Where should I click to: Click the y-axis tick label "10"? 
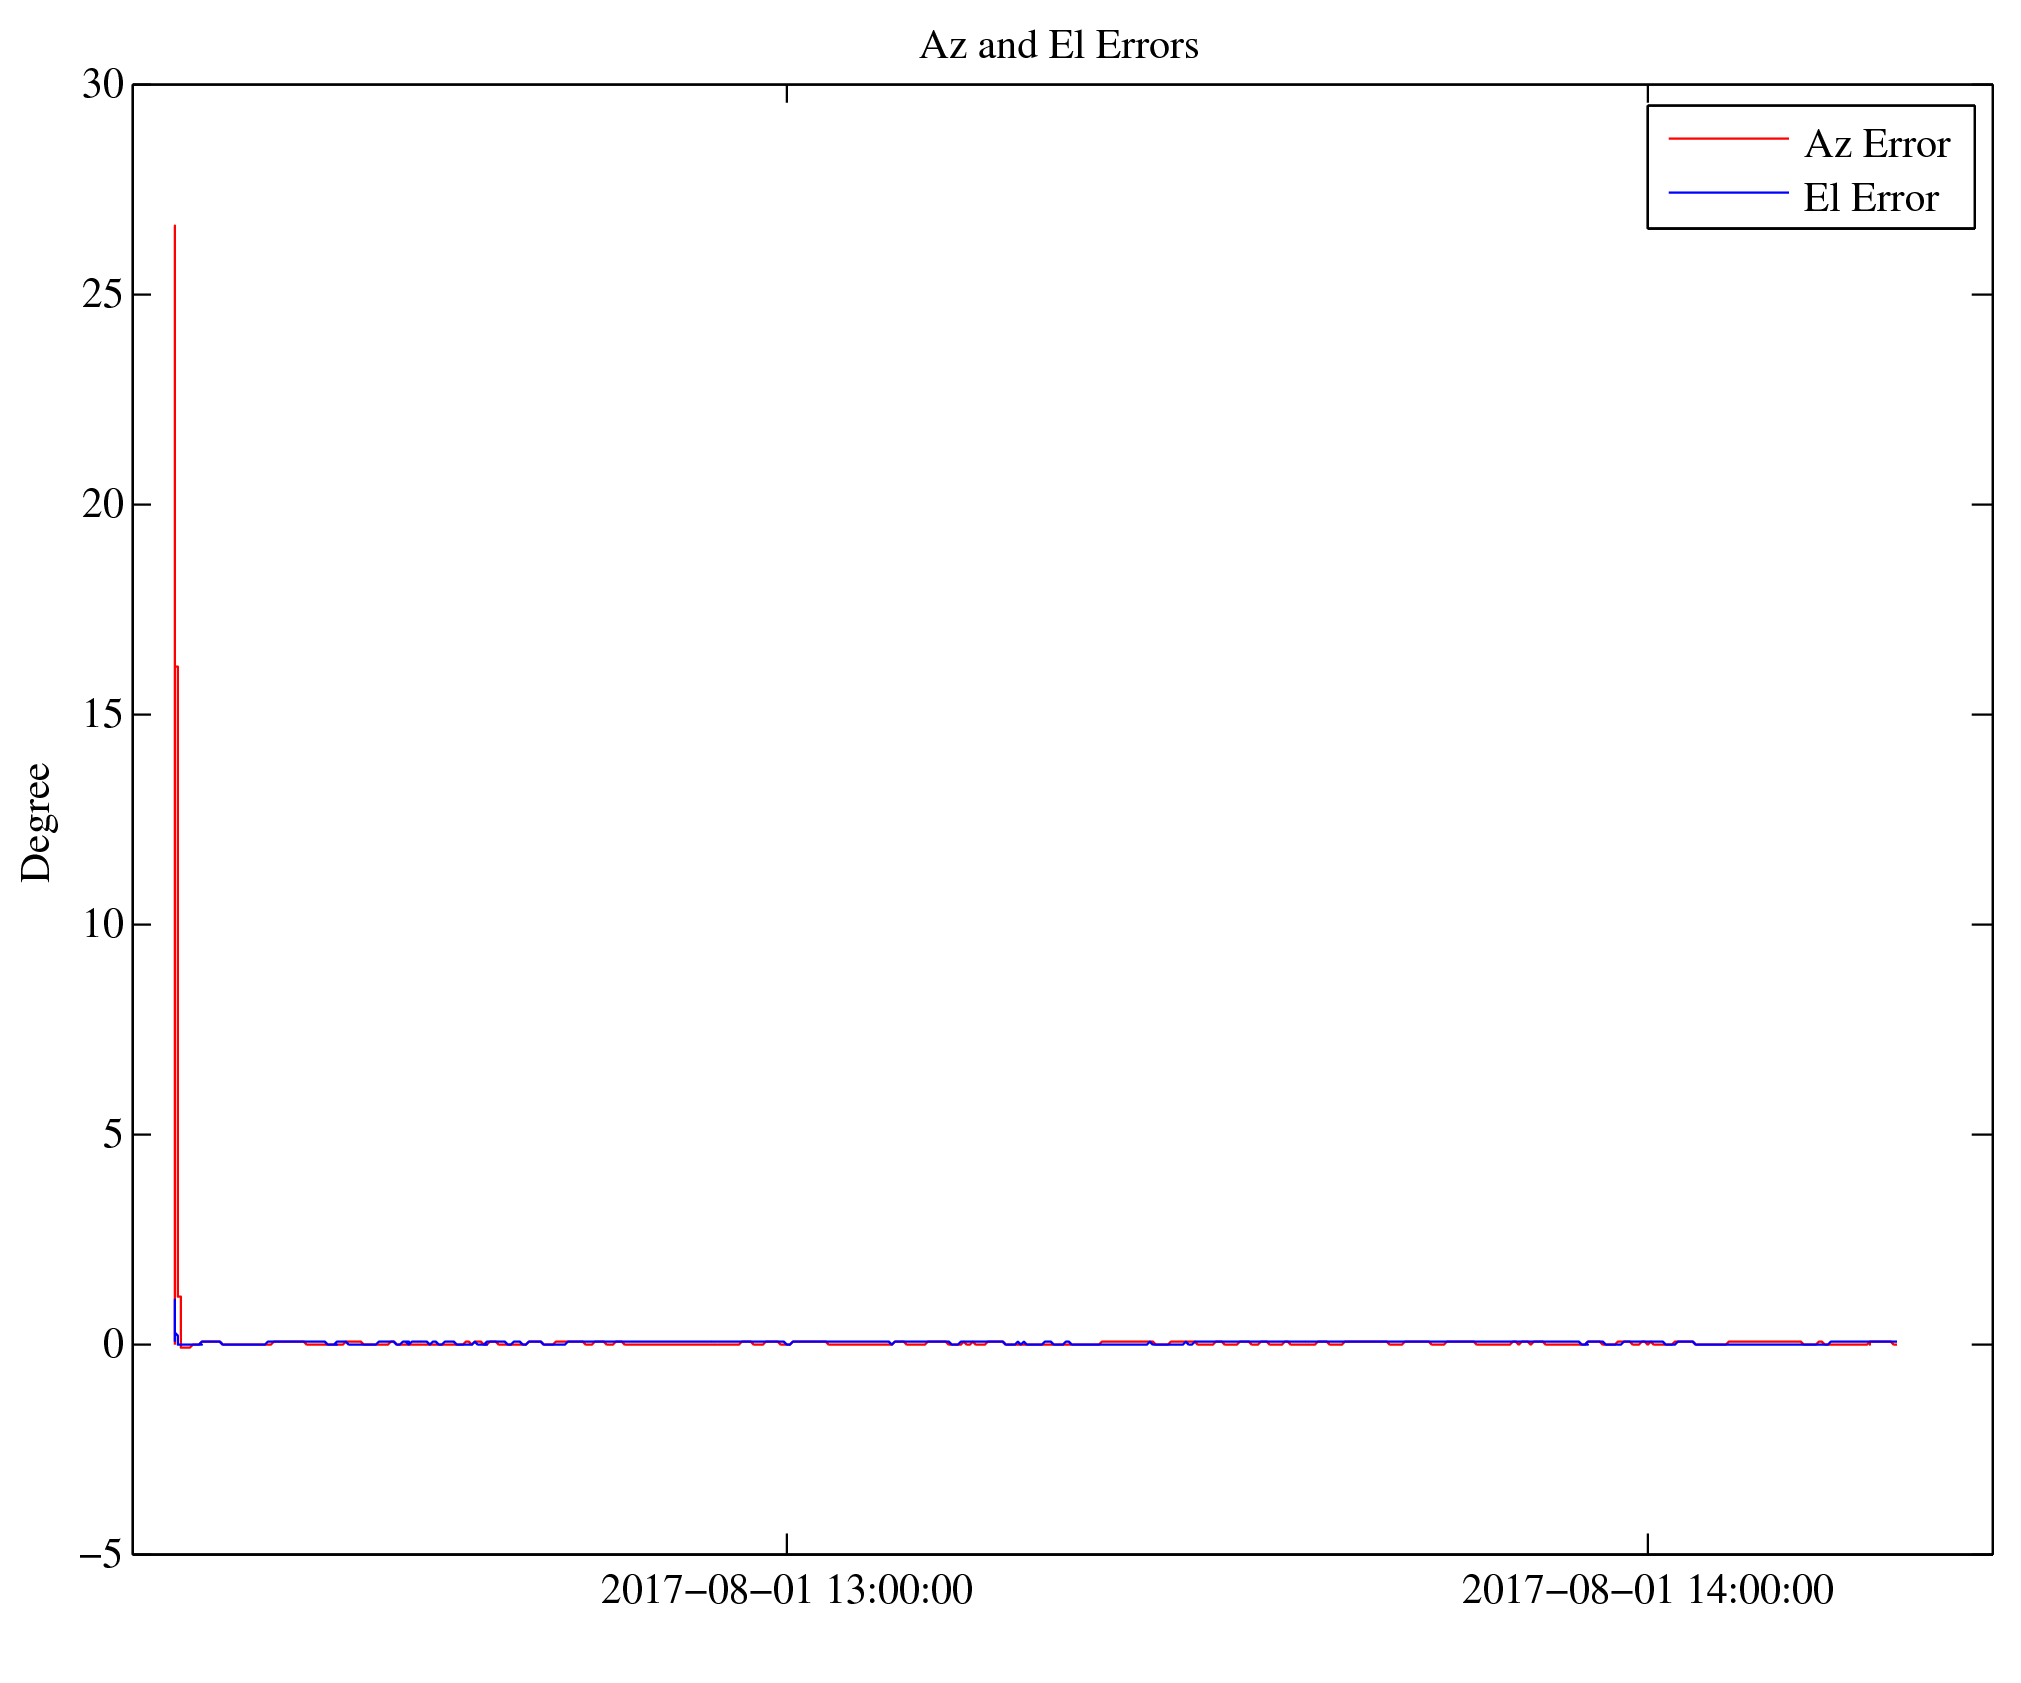tap(103, 925)
